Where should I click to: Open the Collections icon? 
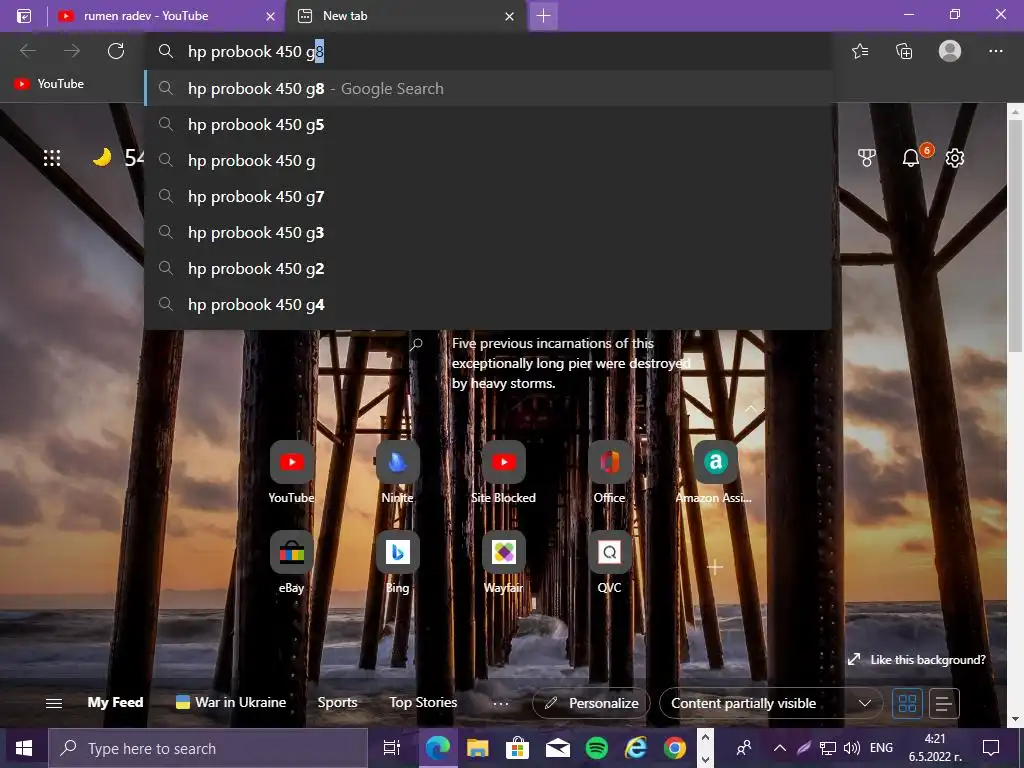point(904,51)
